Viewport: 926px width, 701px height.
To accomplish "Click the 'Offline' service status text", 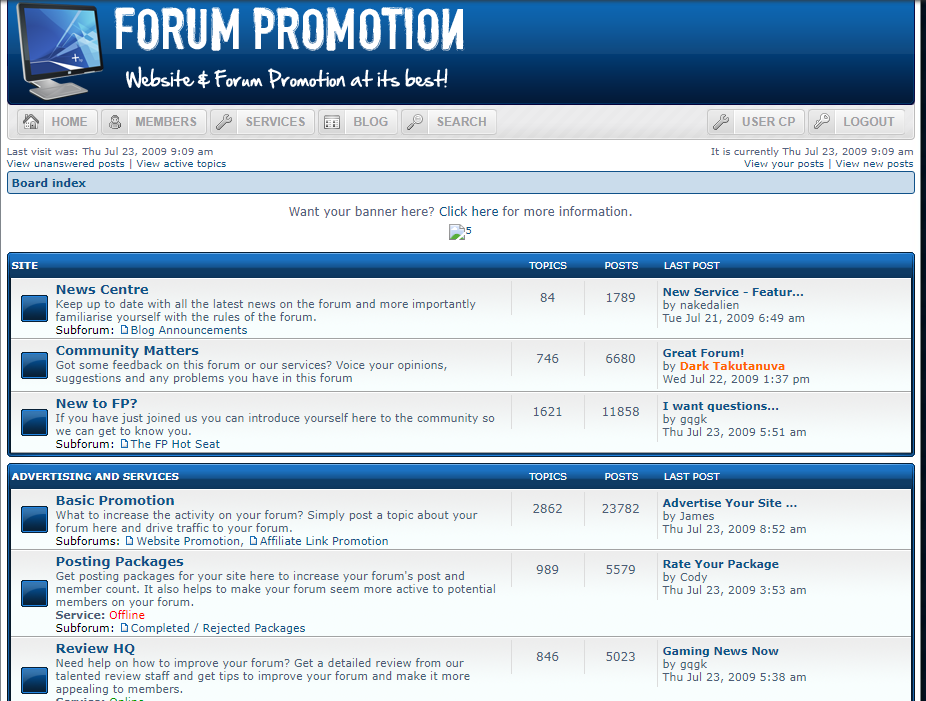I will tap(127, 615).
